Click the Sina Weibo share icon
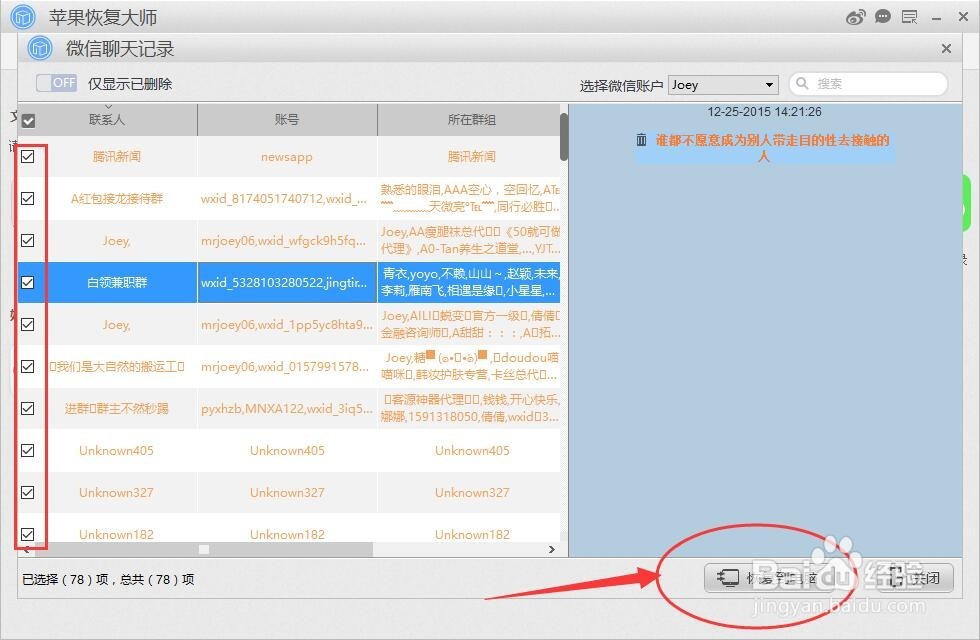 [856, 16]
